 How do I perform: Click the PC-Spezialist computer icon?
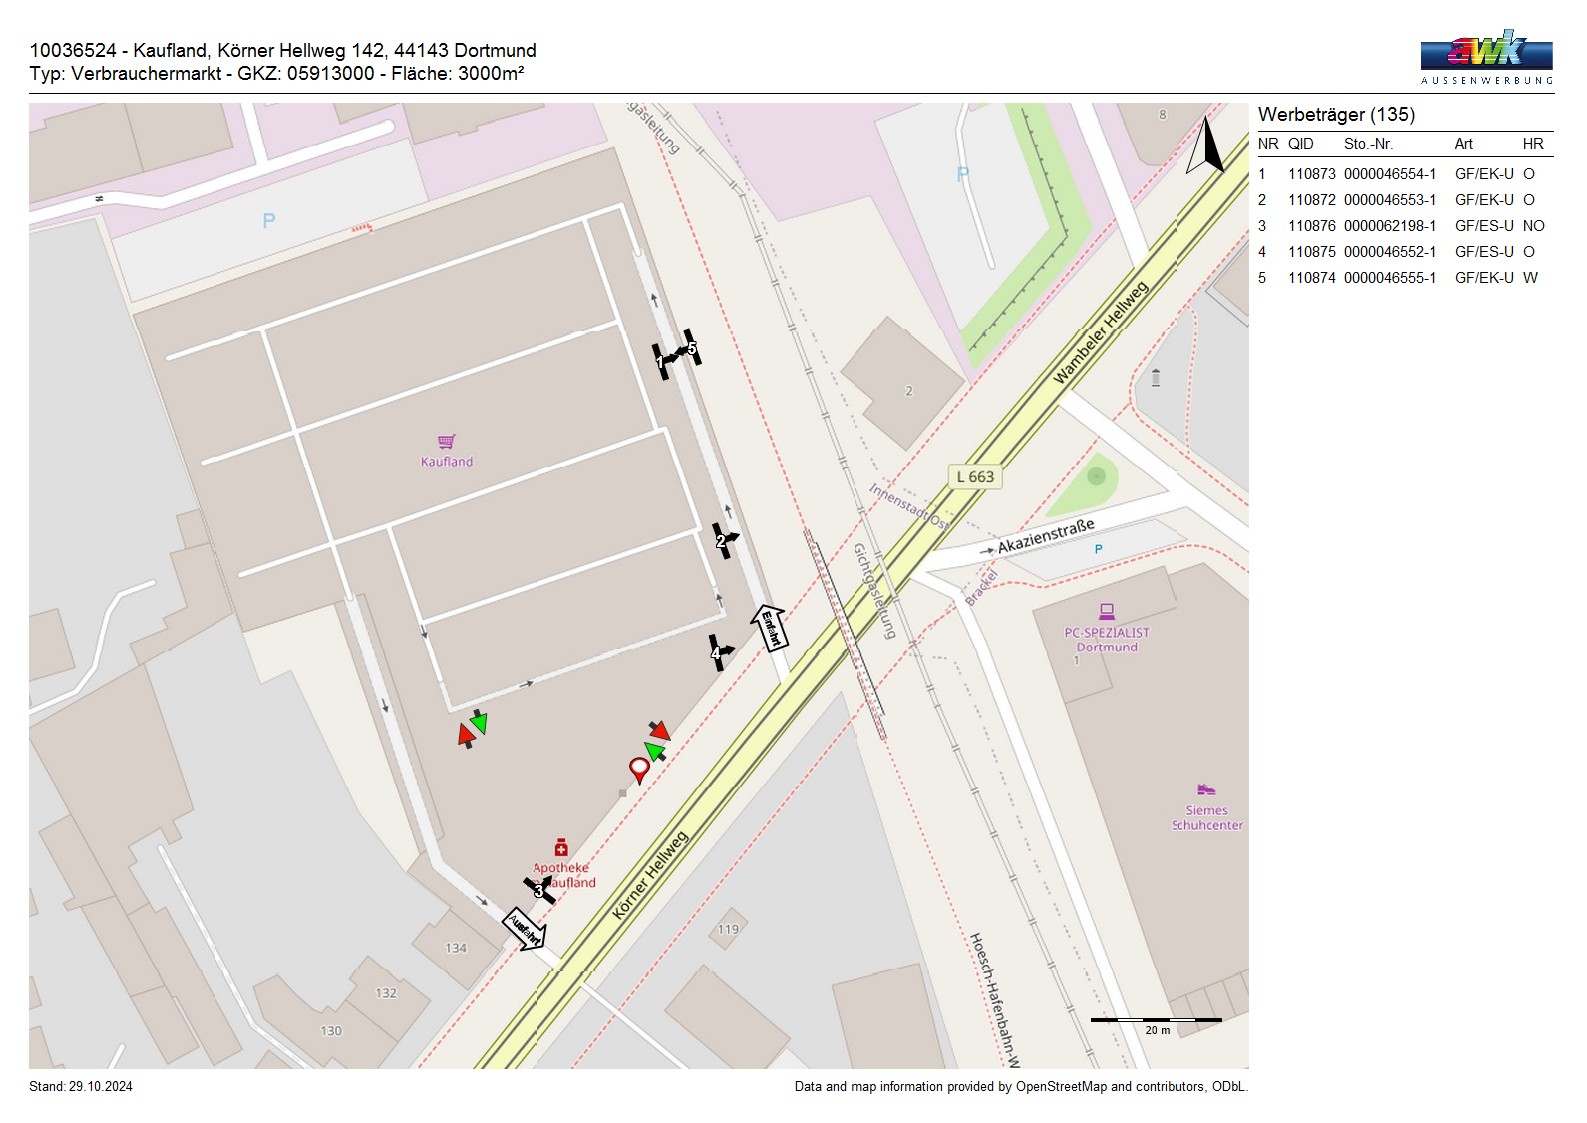(1106, 611)
